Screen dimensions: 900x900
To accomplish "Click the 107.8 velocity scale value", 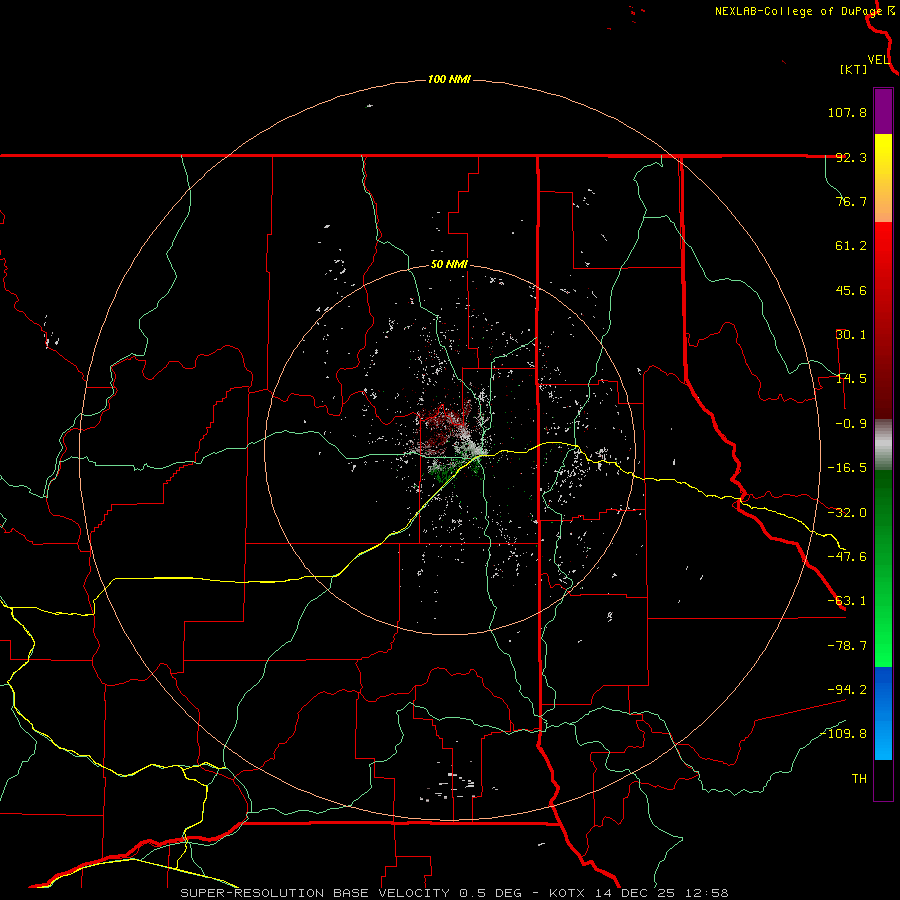I will [x=847, y=112].
